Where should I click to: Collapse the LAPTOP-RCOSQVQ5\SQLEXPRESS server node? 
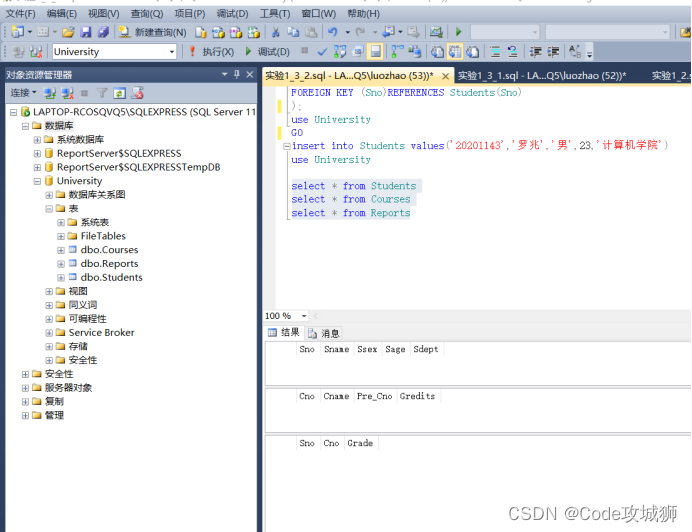pos(13,112)
